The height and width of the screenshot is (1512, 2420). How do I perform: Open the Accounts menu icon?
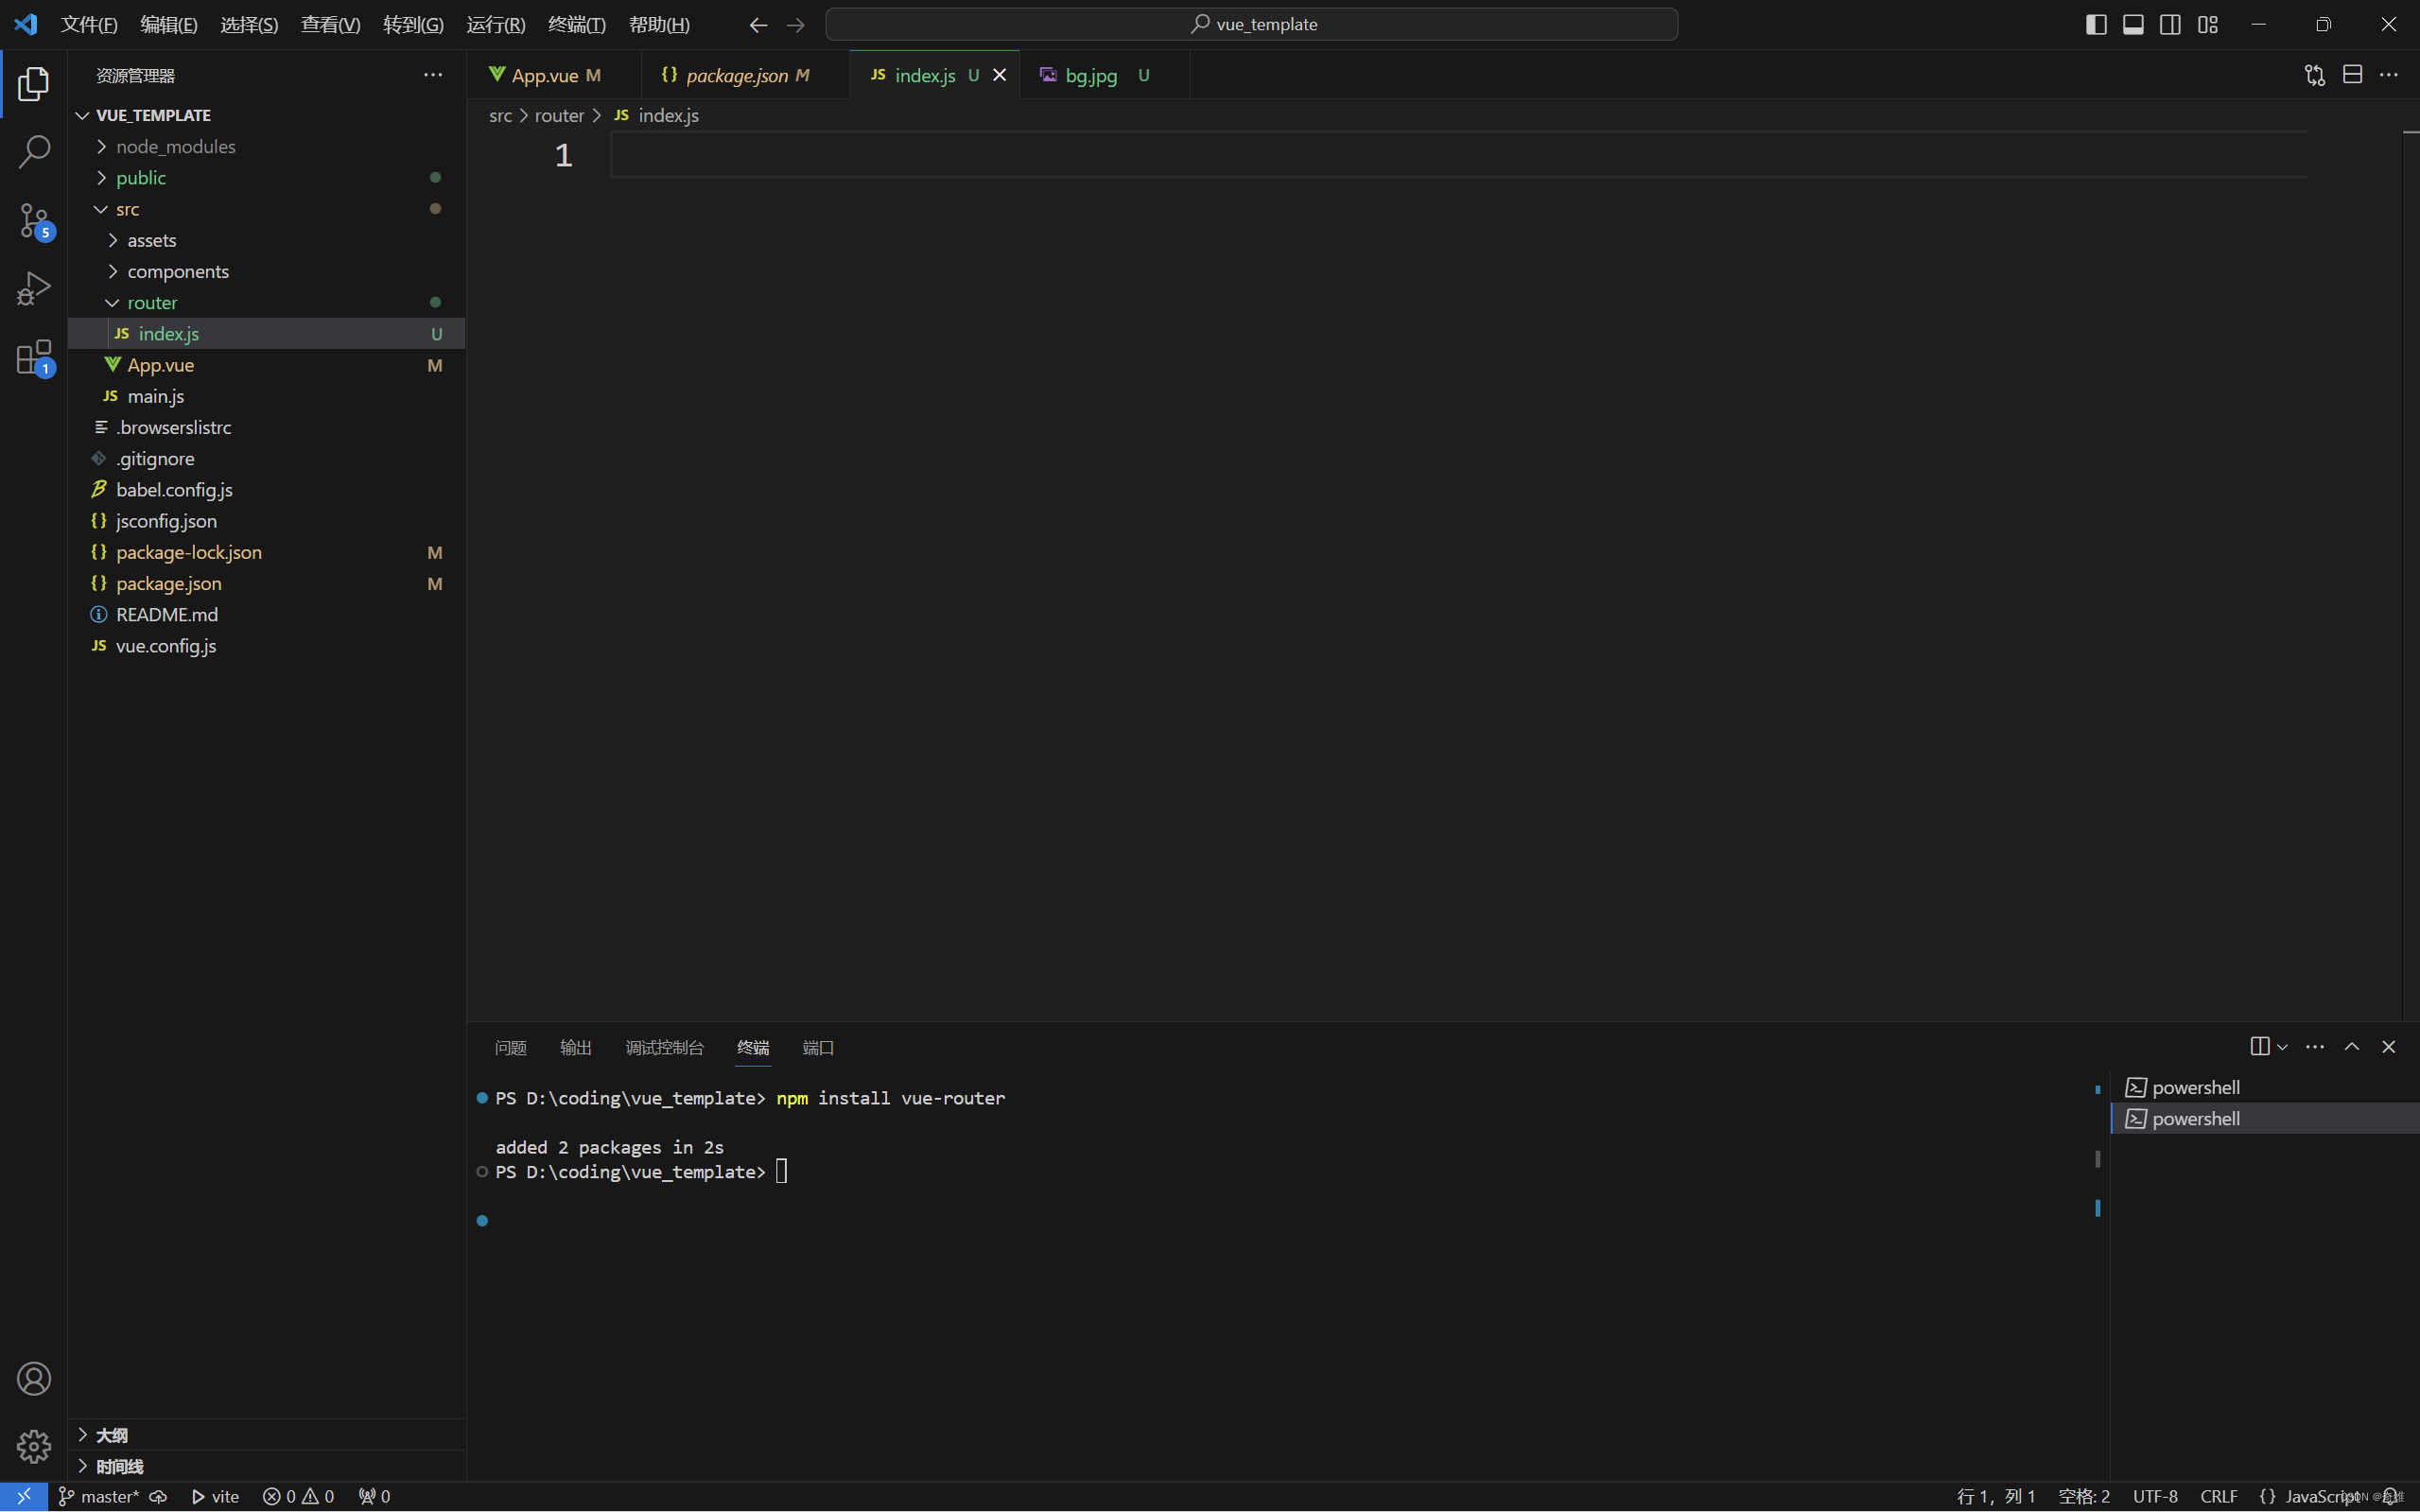(x=33, y=1378)
